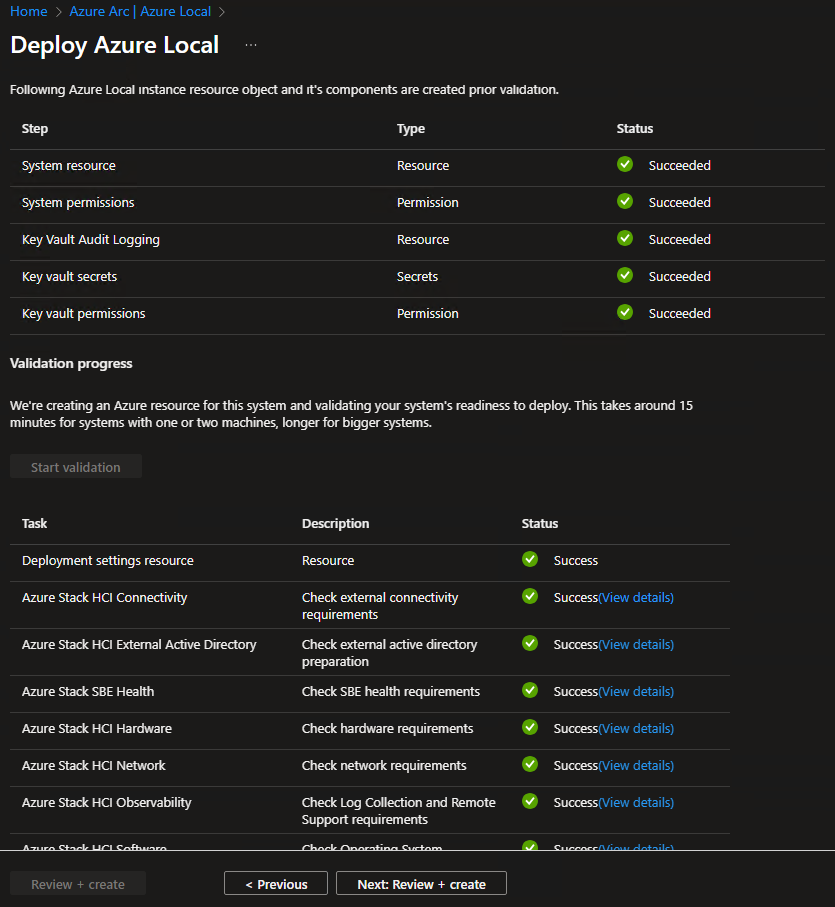The width and height of the screenshot is (835, 907).
Task: Click 'Check hardware requirements' description
Action: pyautogui.click(x=387, y=728)
